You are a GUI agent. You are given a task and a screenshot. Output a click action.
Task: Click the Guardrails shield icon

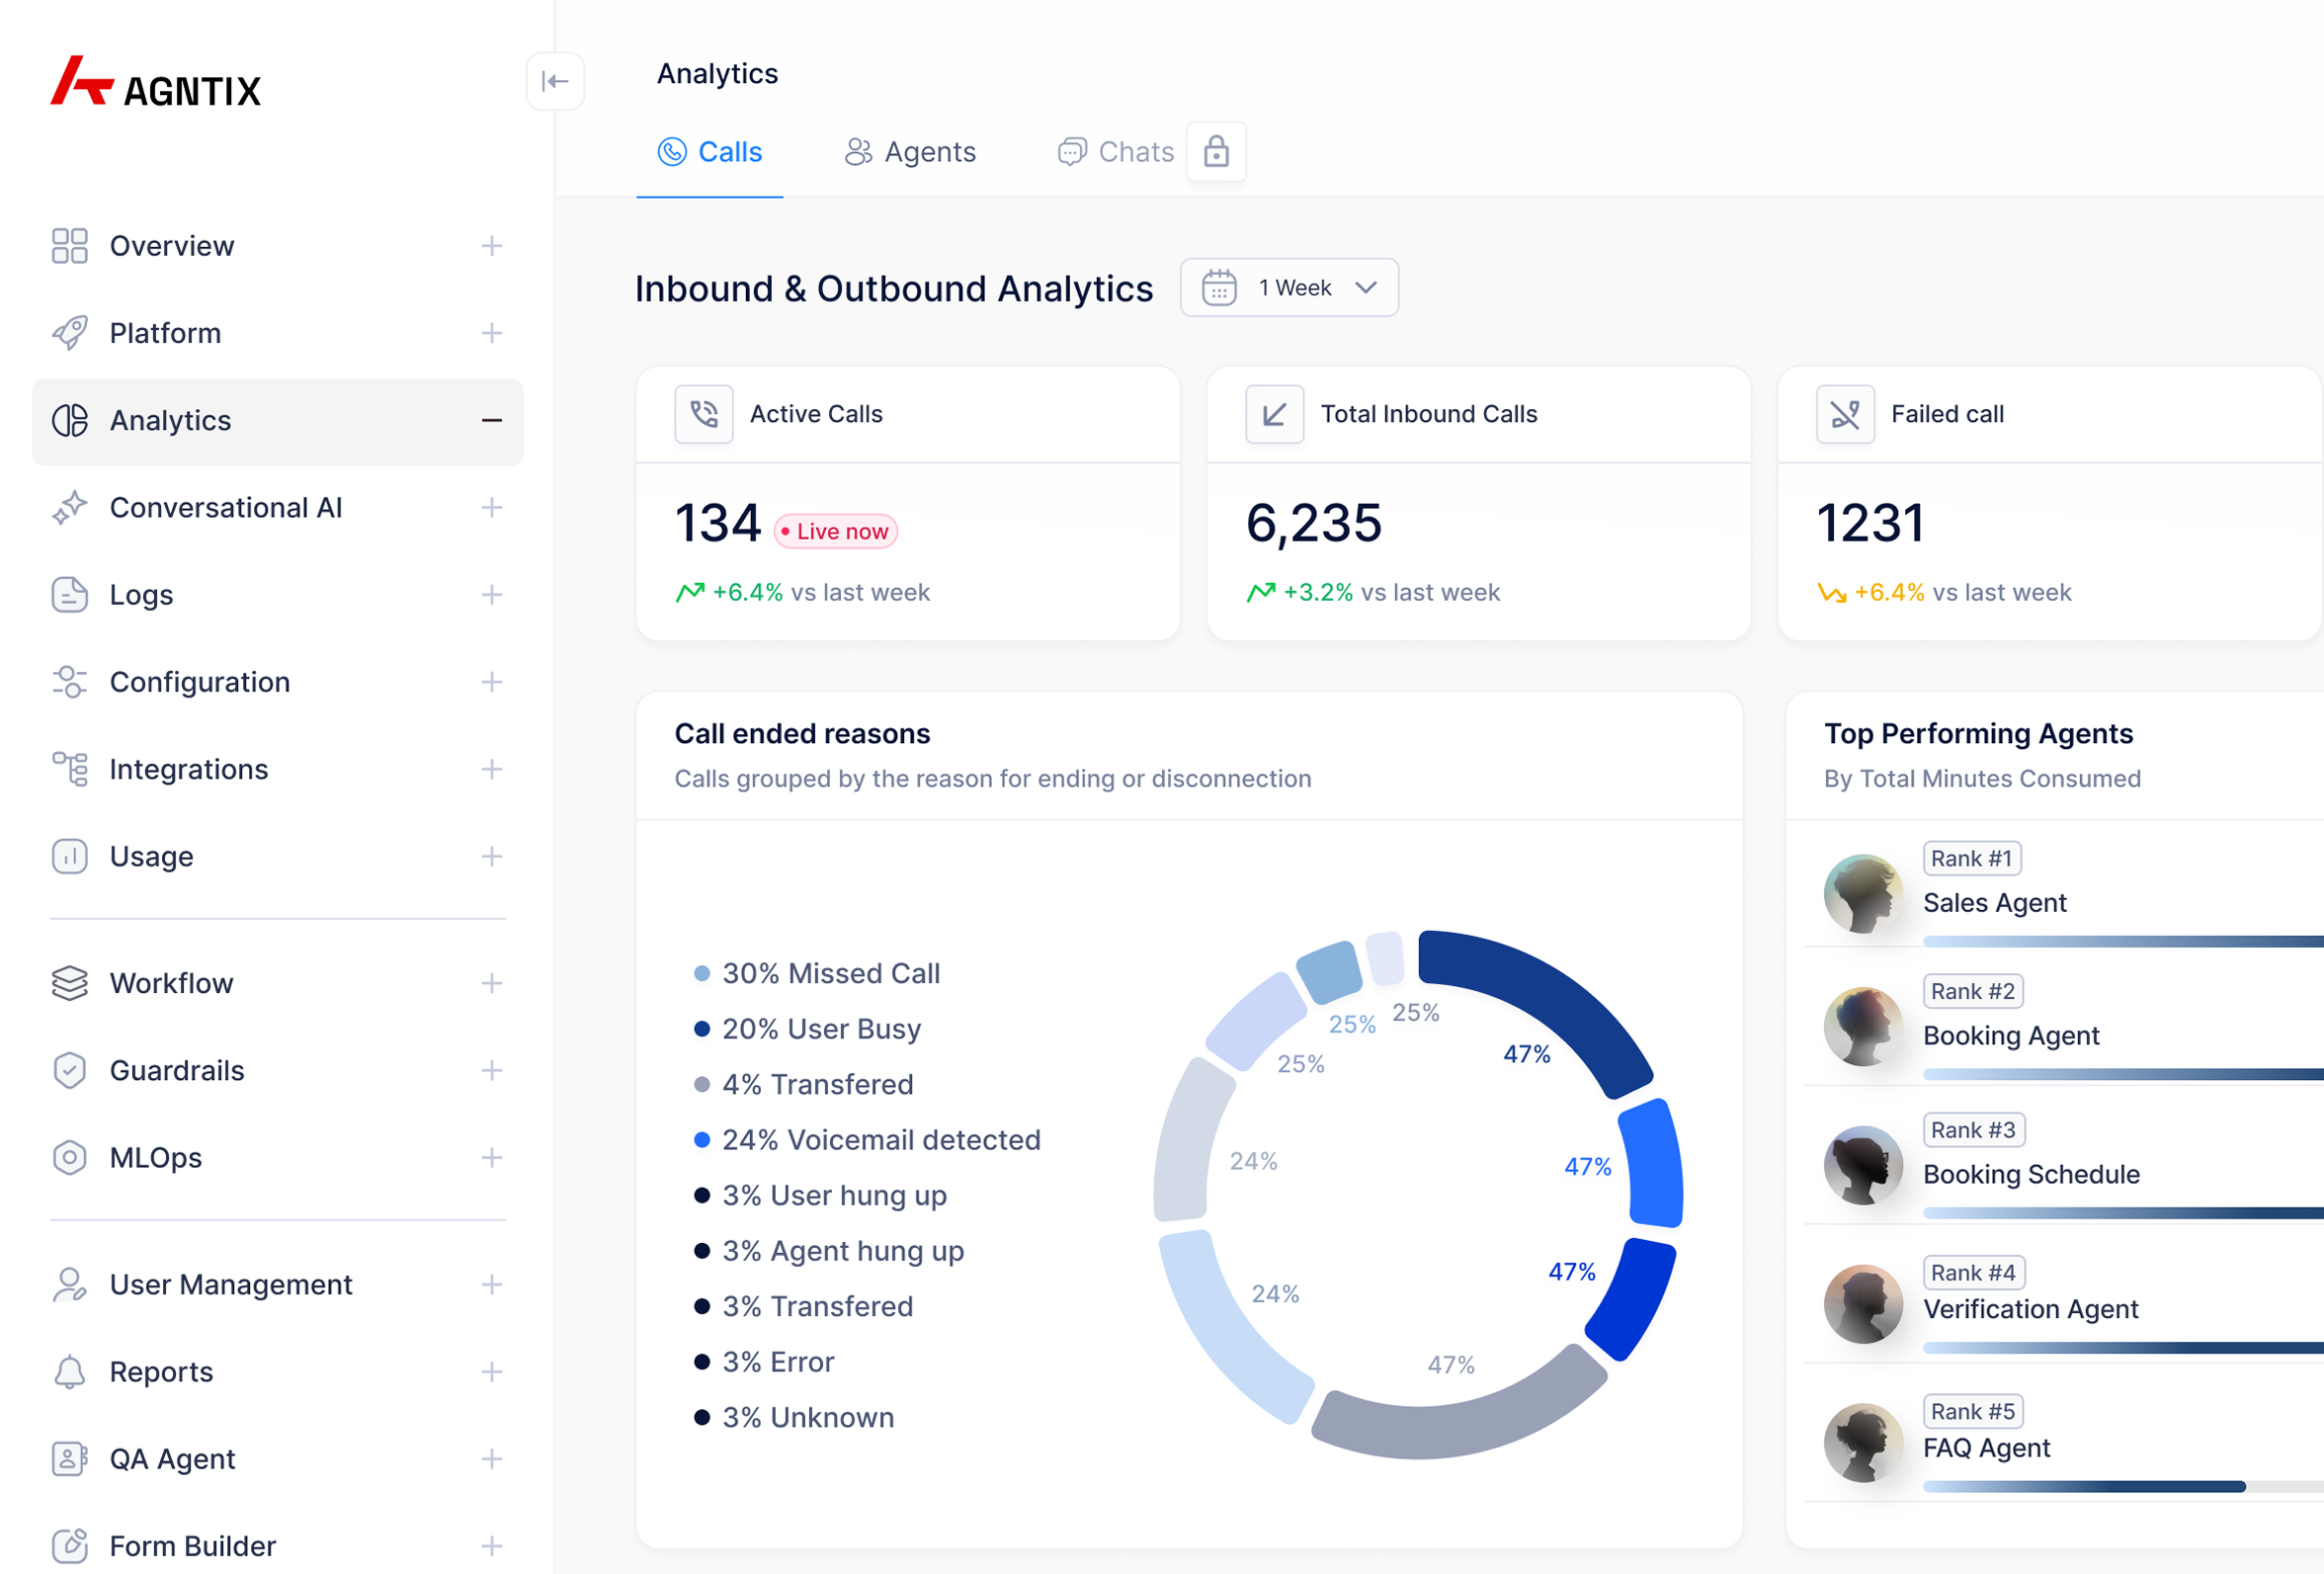(x=70, y=1070)
